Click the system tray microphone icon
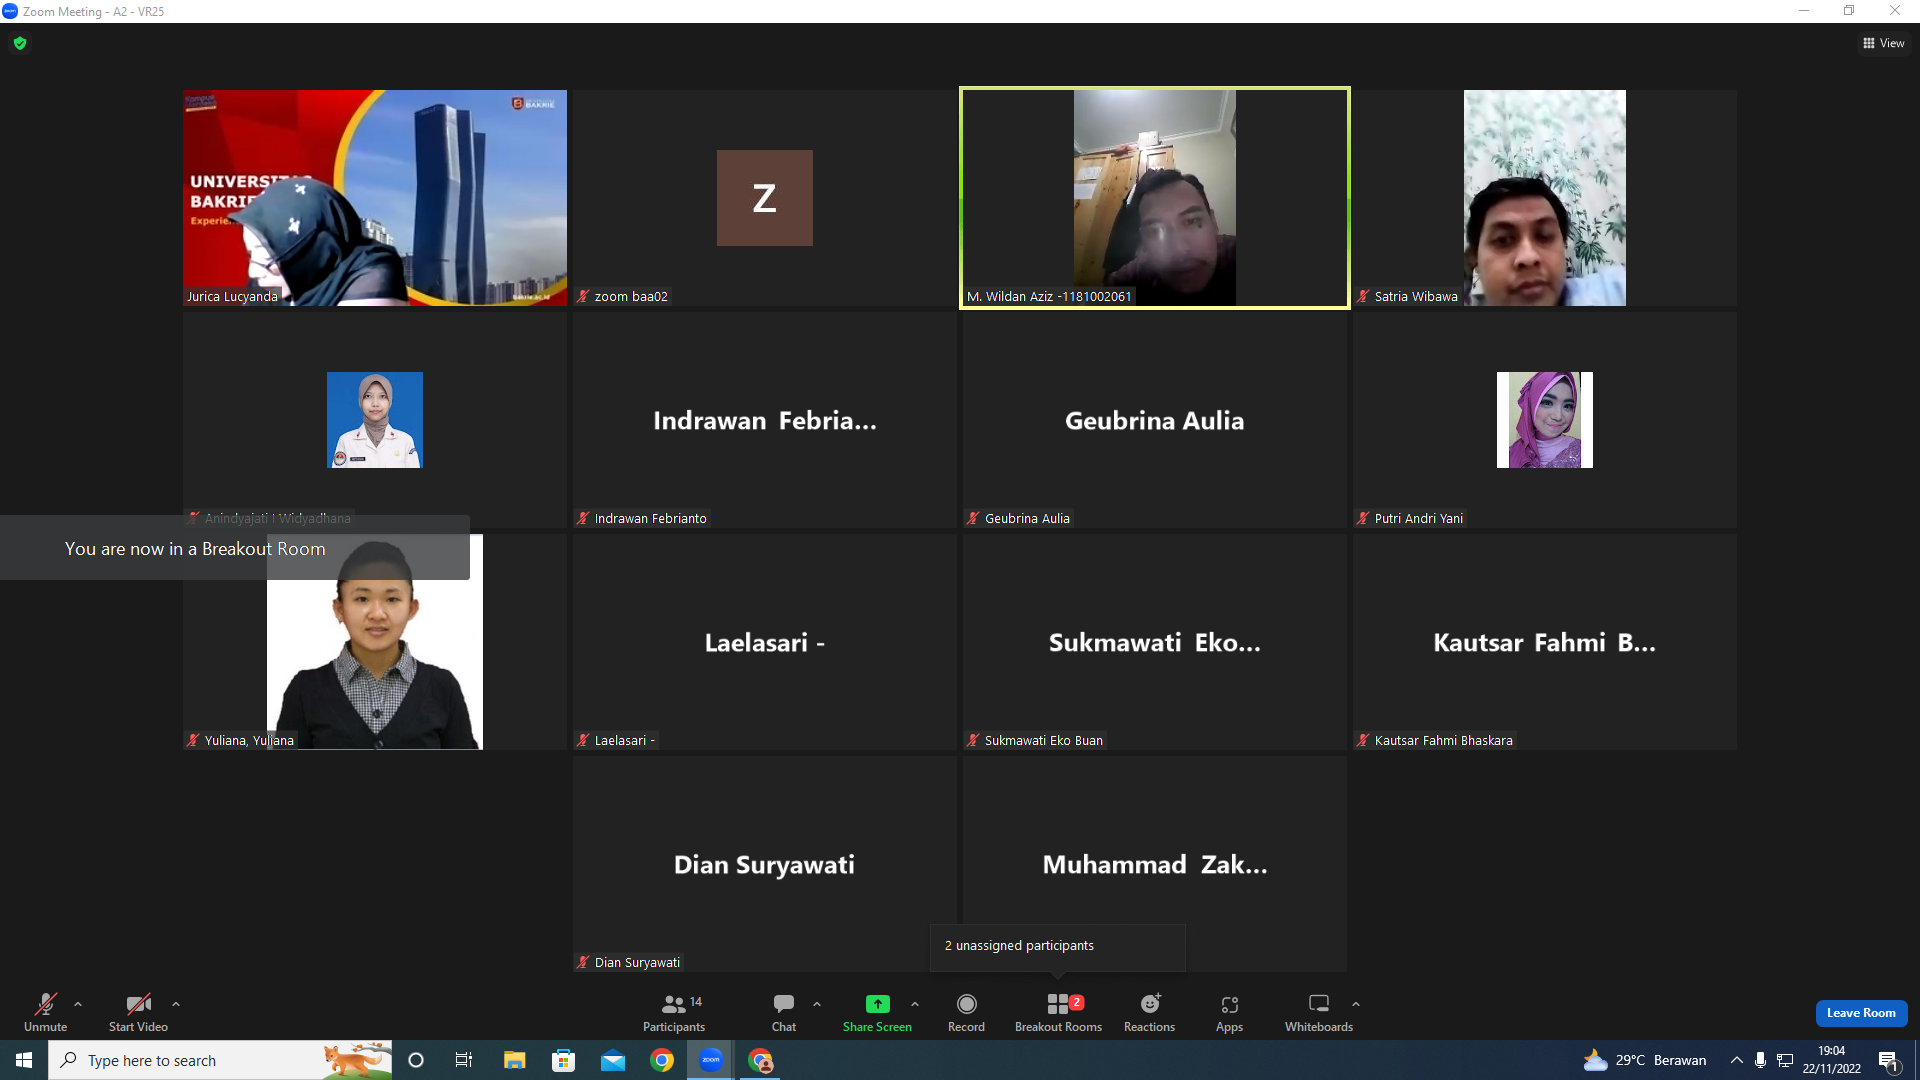 1761,1060
